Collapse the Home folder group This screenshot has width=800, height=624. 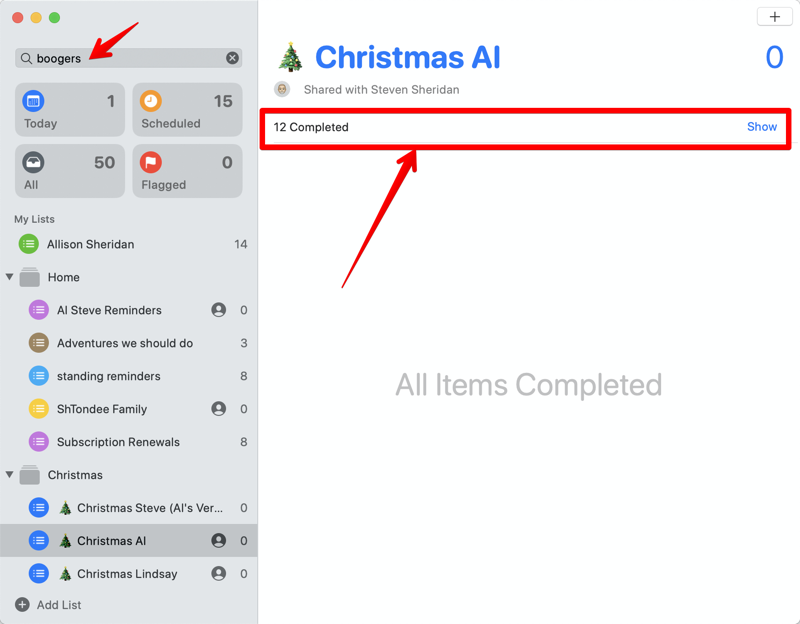click(10, 277)
